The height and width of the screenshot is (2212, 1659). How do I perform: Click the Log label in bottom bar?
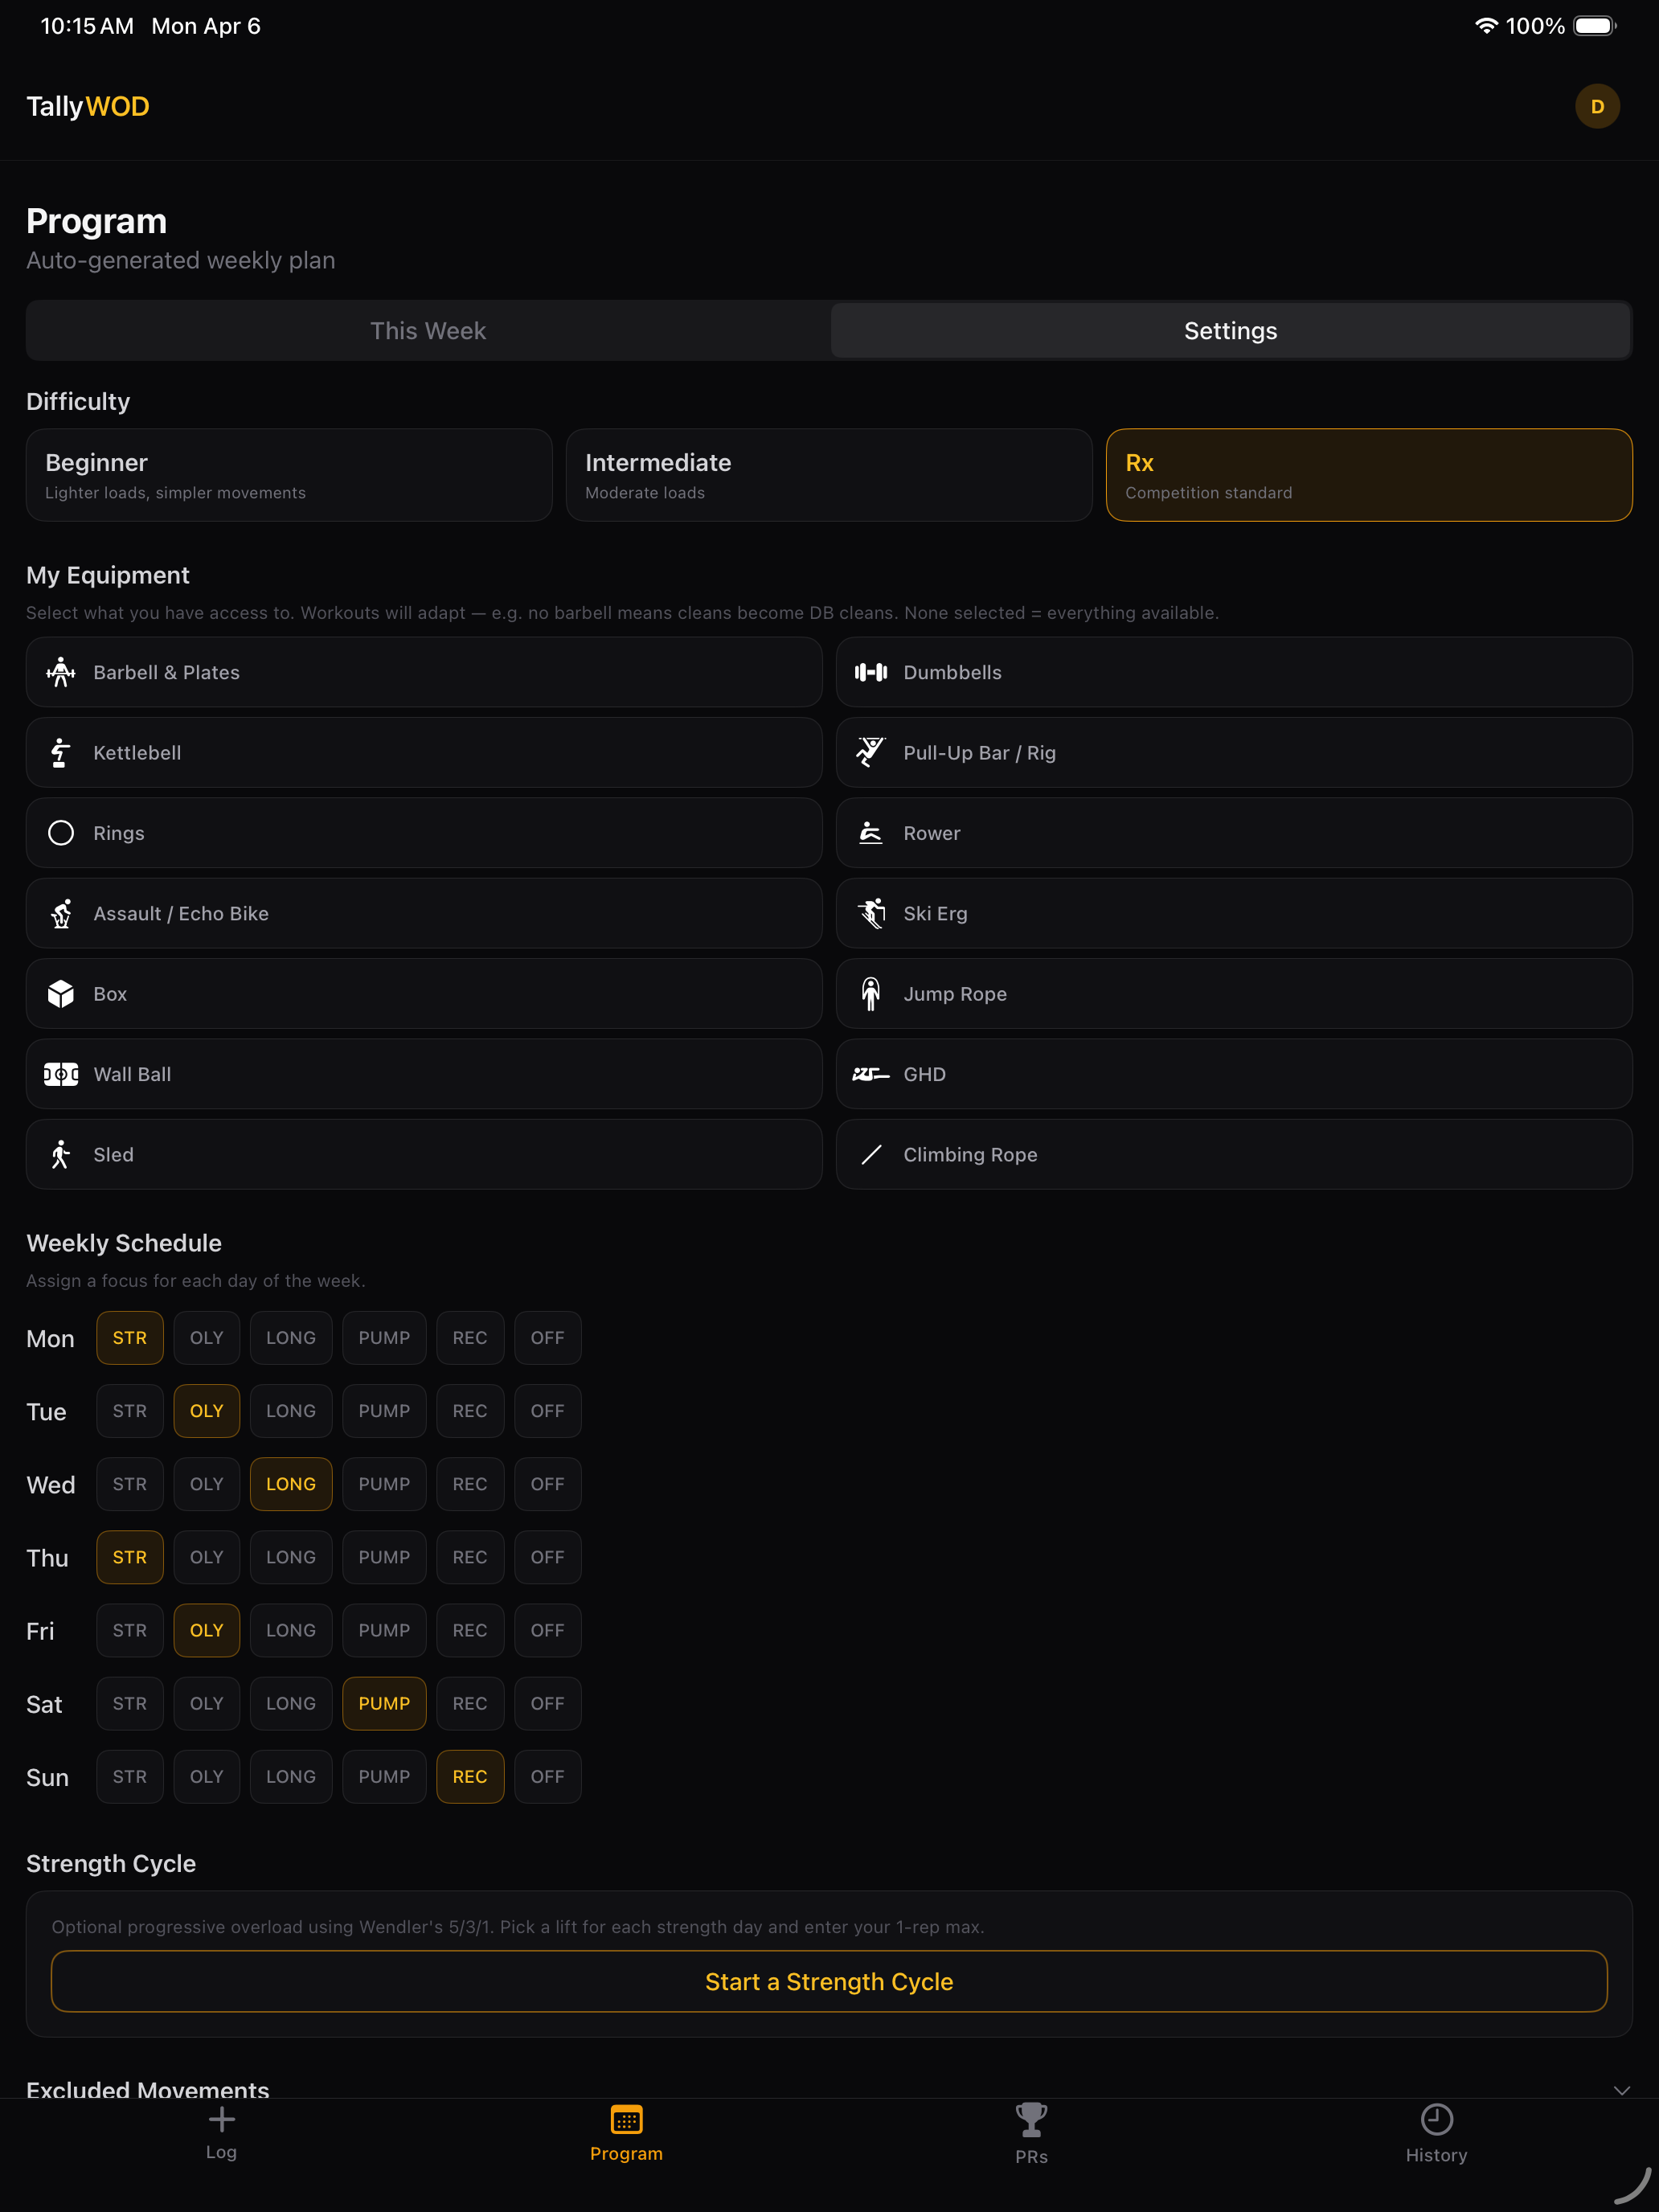(222, 2152)
